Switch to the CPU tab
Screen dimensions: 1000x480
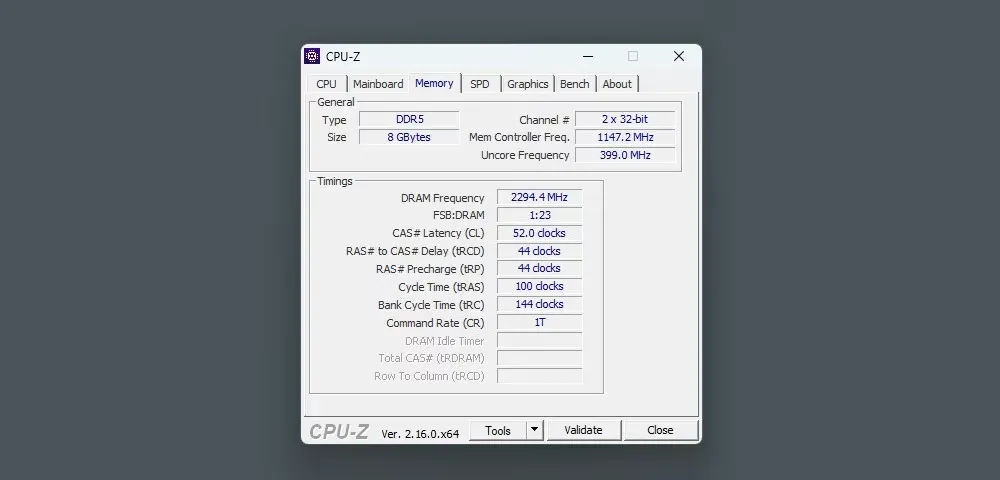click(x=326, y=84)
